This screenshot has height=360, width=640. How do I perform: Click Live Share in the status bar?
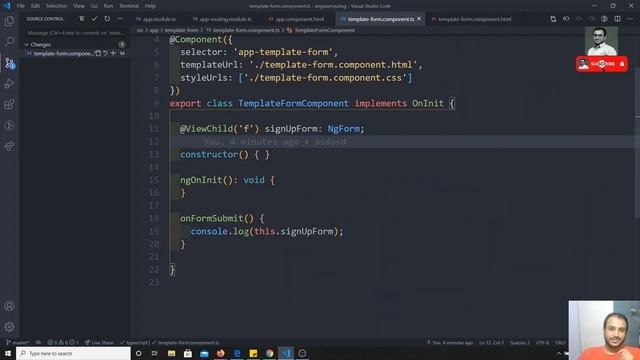pos(99,342)
